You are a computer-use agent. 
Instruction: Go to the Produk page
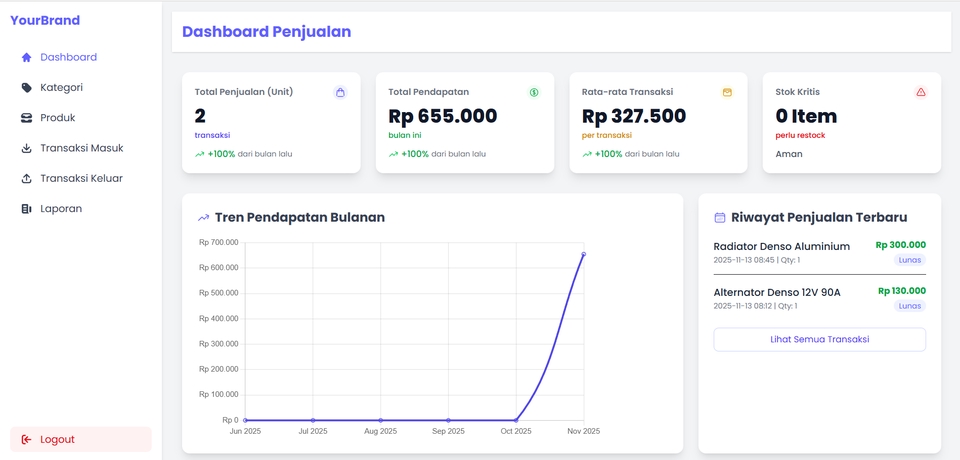[x=58, y=118]
